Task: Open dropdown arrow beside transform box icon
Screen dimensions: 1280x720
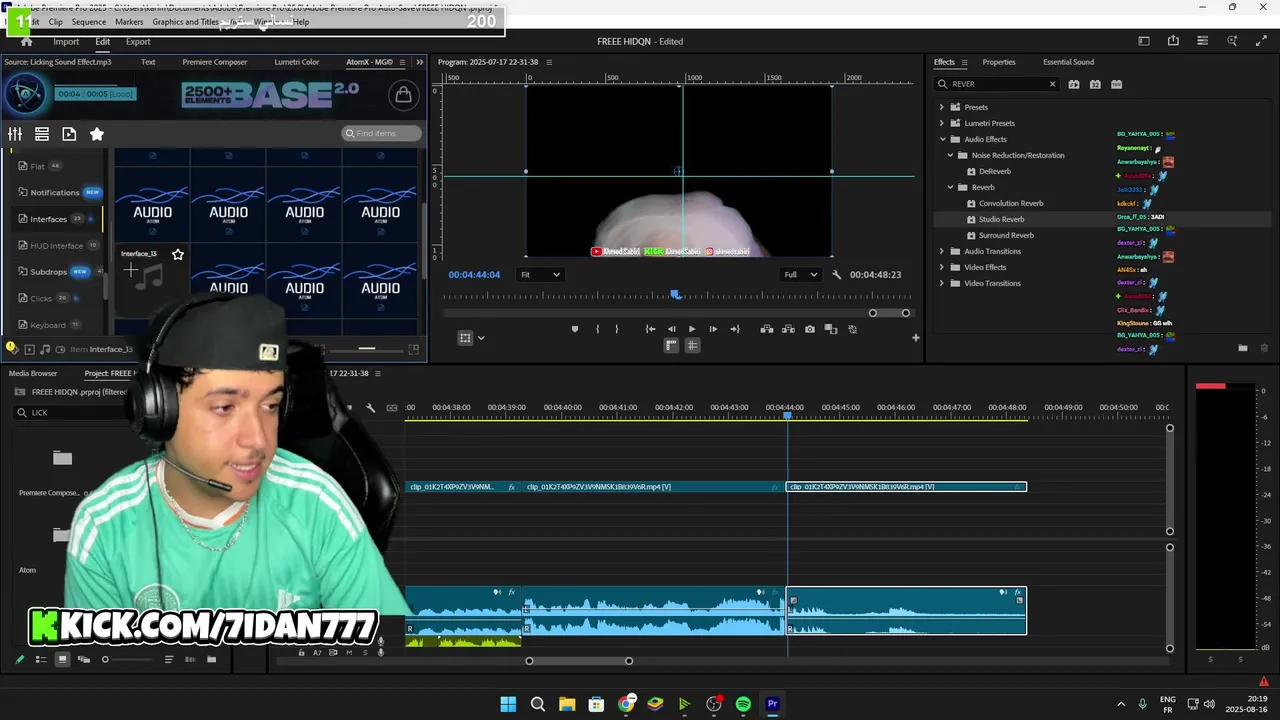Action: pos(481,338)
